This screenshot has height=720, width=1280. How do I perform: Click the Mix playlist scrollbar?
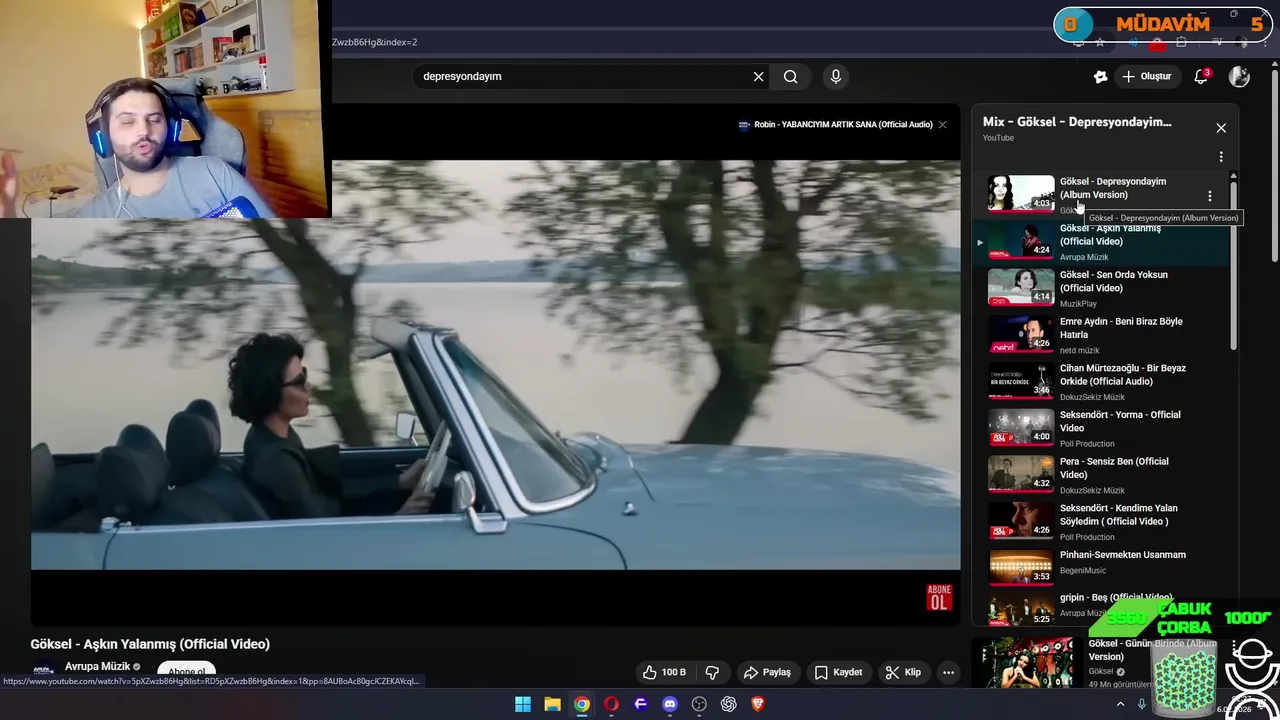[1233, 265]
